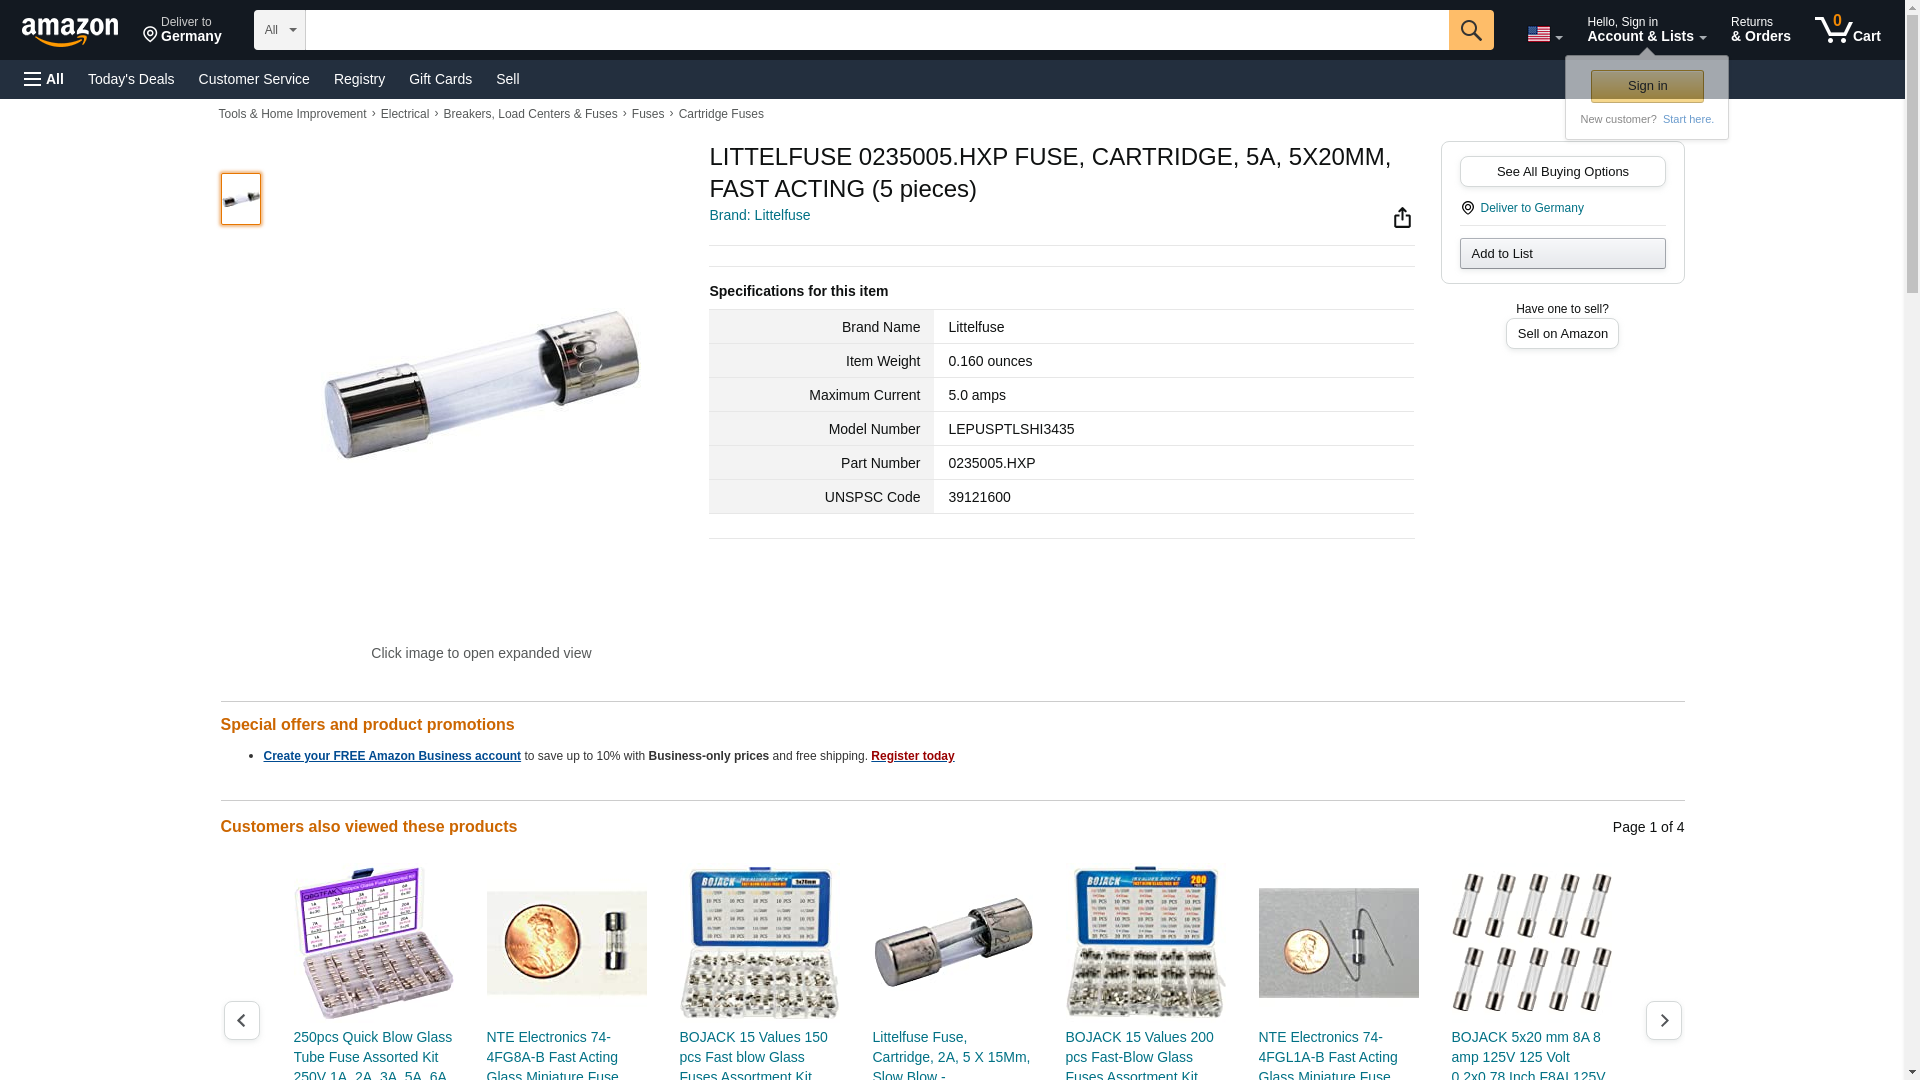1920x1080 pixels.
Task: Click the Amazon logo
Action: pos(70,31)
